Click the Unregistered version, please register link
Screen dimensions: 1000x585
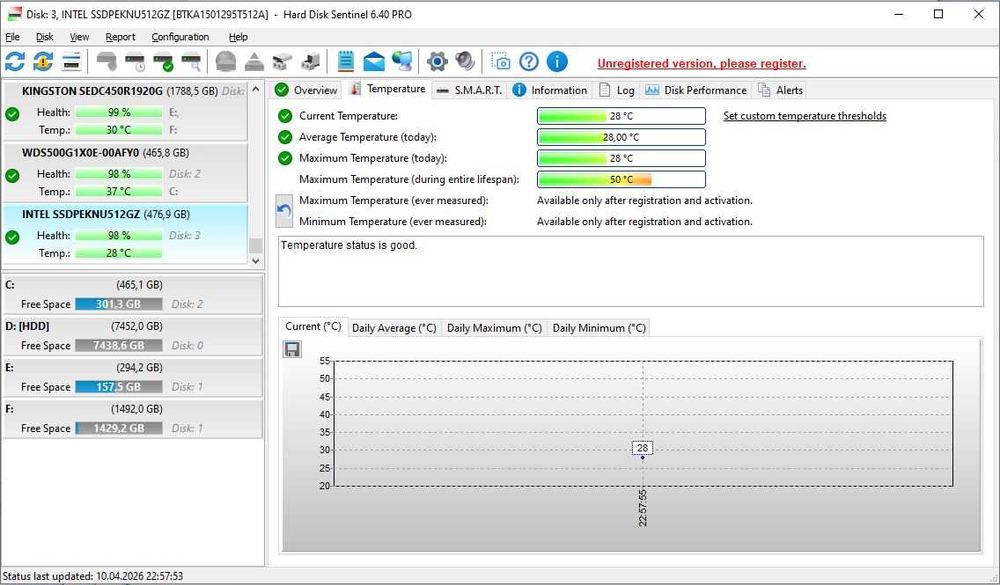click(702, 64)
